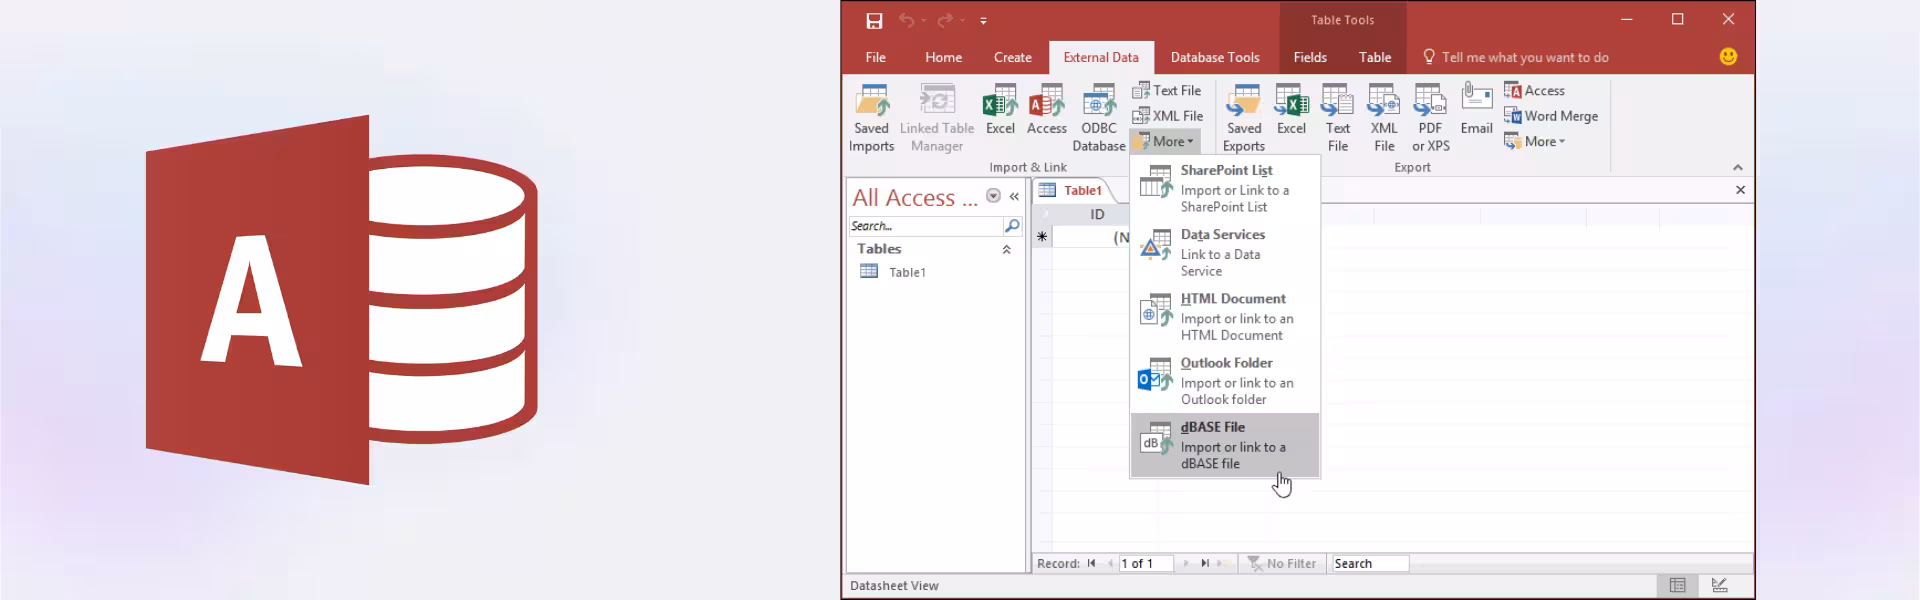Click the current record number box
The height and width of the screenshot is (600, 1920).
1145,563
